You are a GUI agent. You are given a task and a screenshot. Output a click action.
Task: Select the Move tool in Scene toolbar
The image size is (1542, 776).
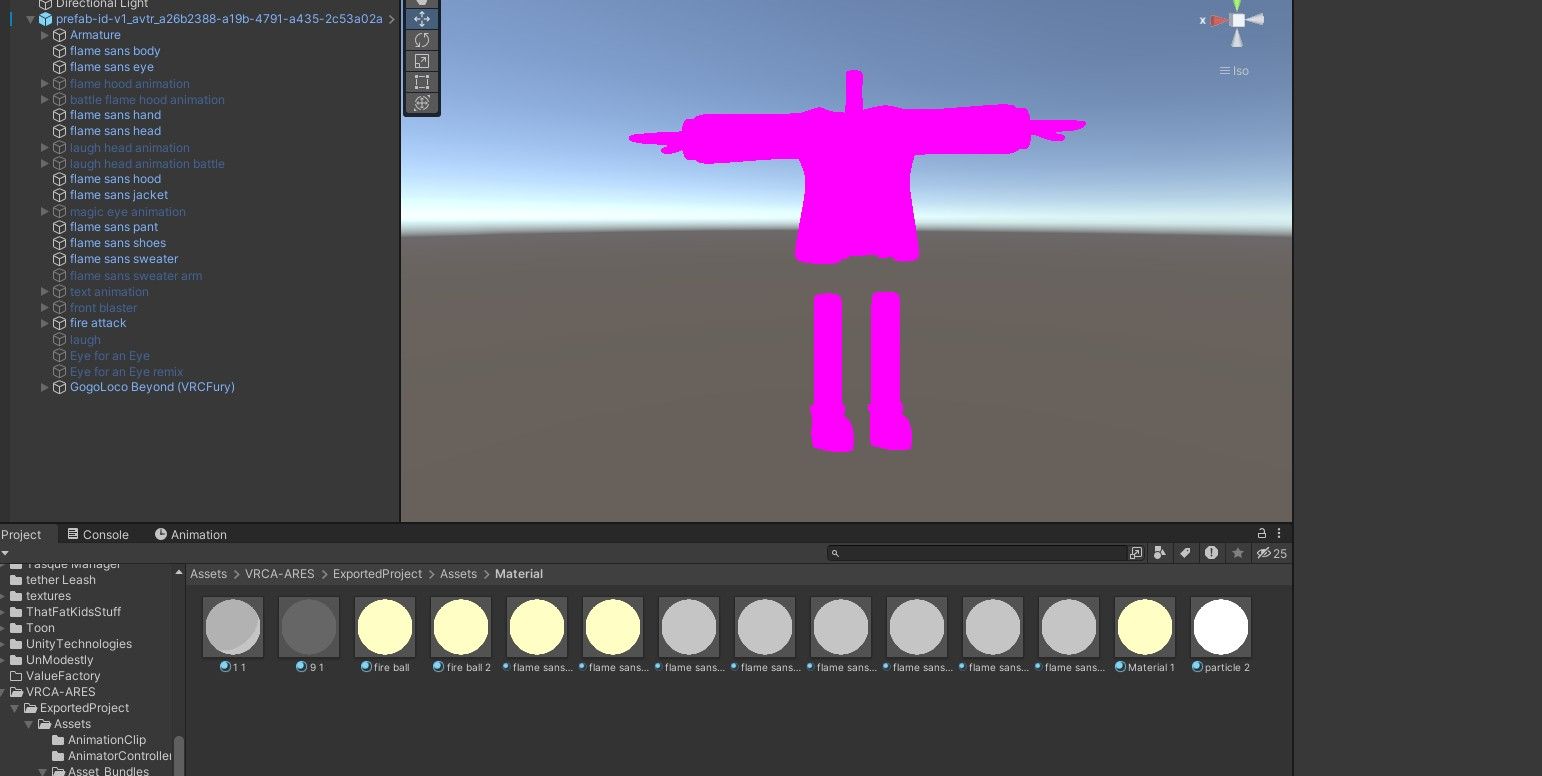click(x=422, y=19)
